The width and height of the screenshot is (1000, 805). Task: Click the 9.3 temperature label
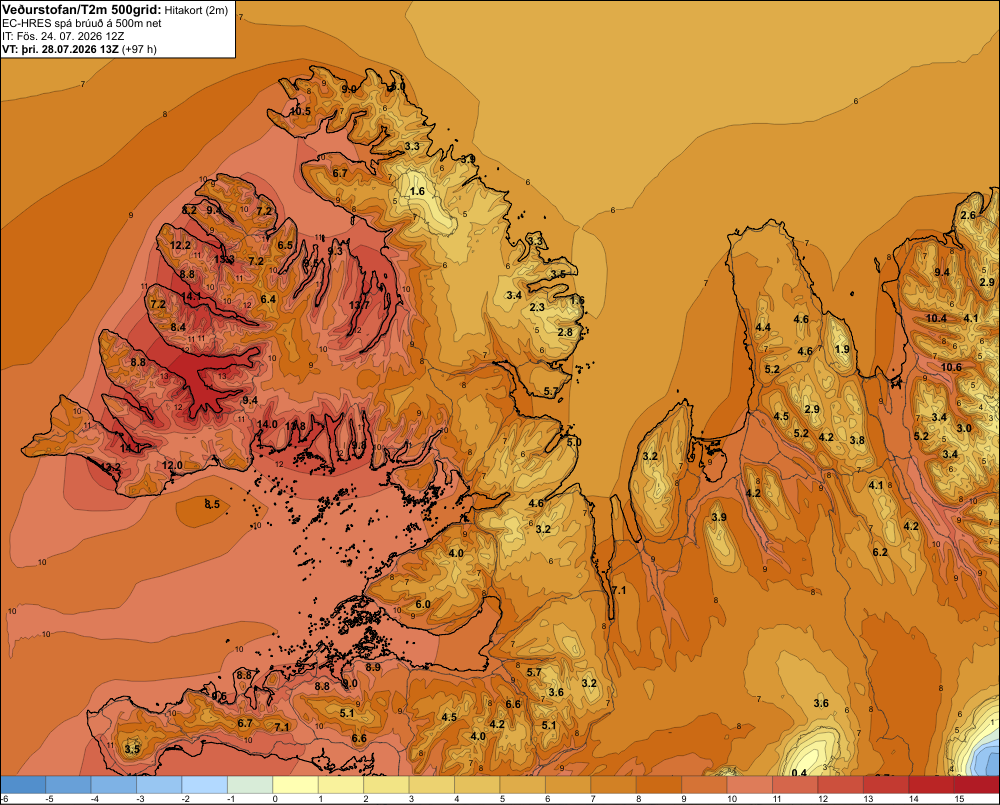tap(335, 251)
